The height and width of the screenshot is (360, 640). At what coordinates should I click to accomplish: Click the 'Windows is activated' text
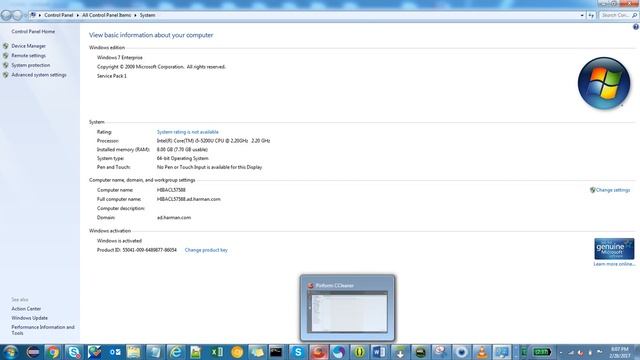[119, 241]
